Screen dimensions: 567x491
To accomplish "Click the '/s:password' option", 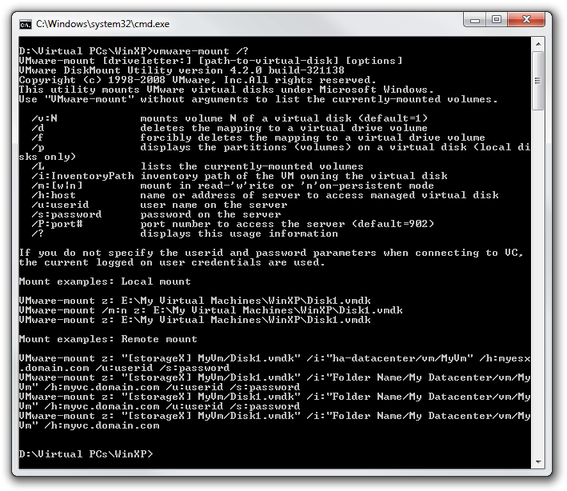I will coord(67,214).
